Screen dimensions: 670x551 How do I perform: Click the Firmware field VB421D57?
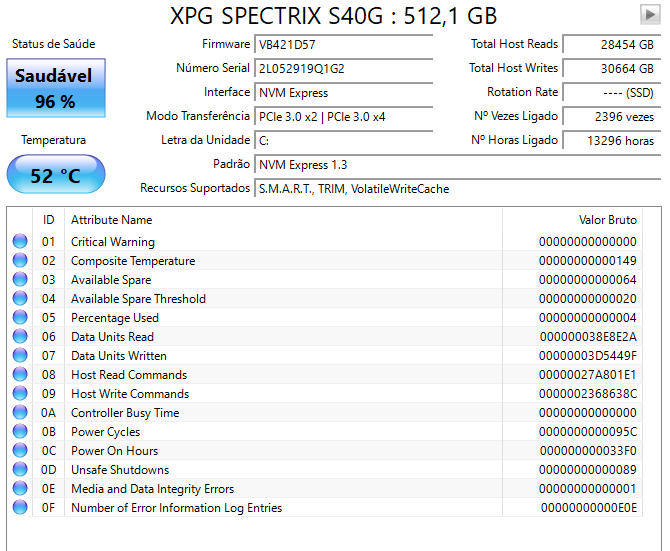coord(344,44)
